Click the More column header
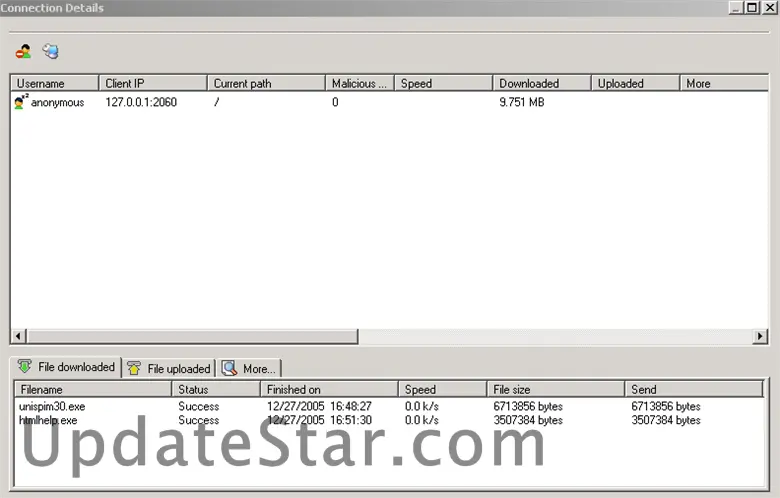The width and height of the screenshot is (780, 498). (x=724, y=84)
